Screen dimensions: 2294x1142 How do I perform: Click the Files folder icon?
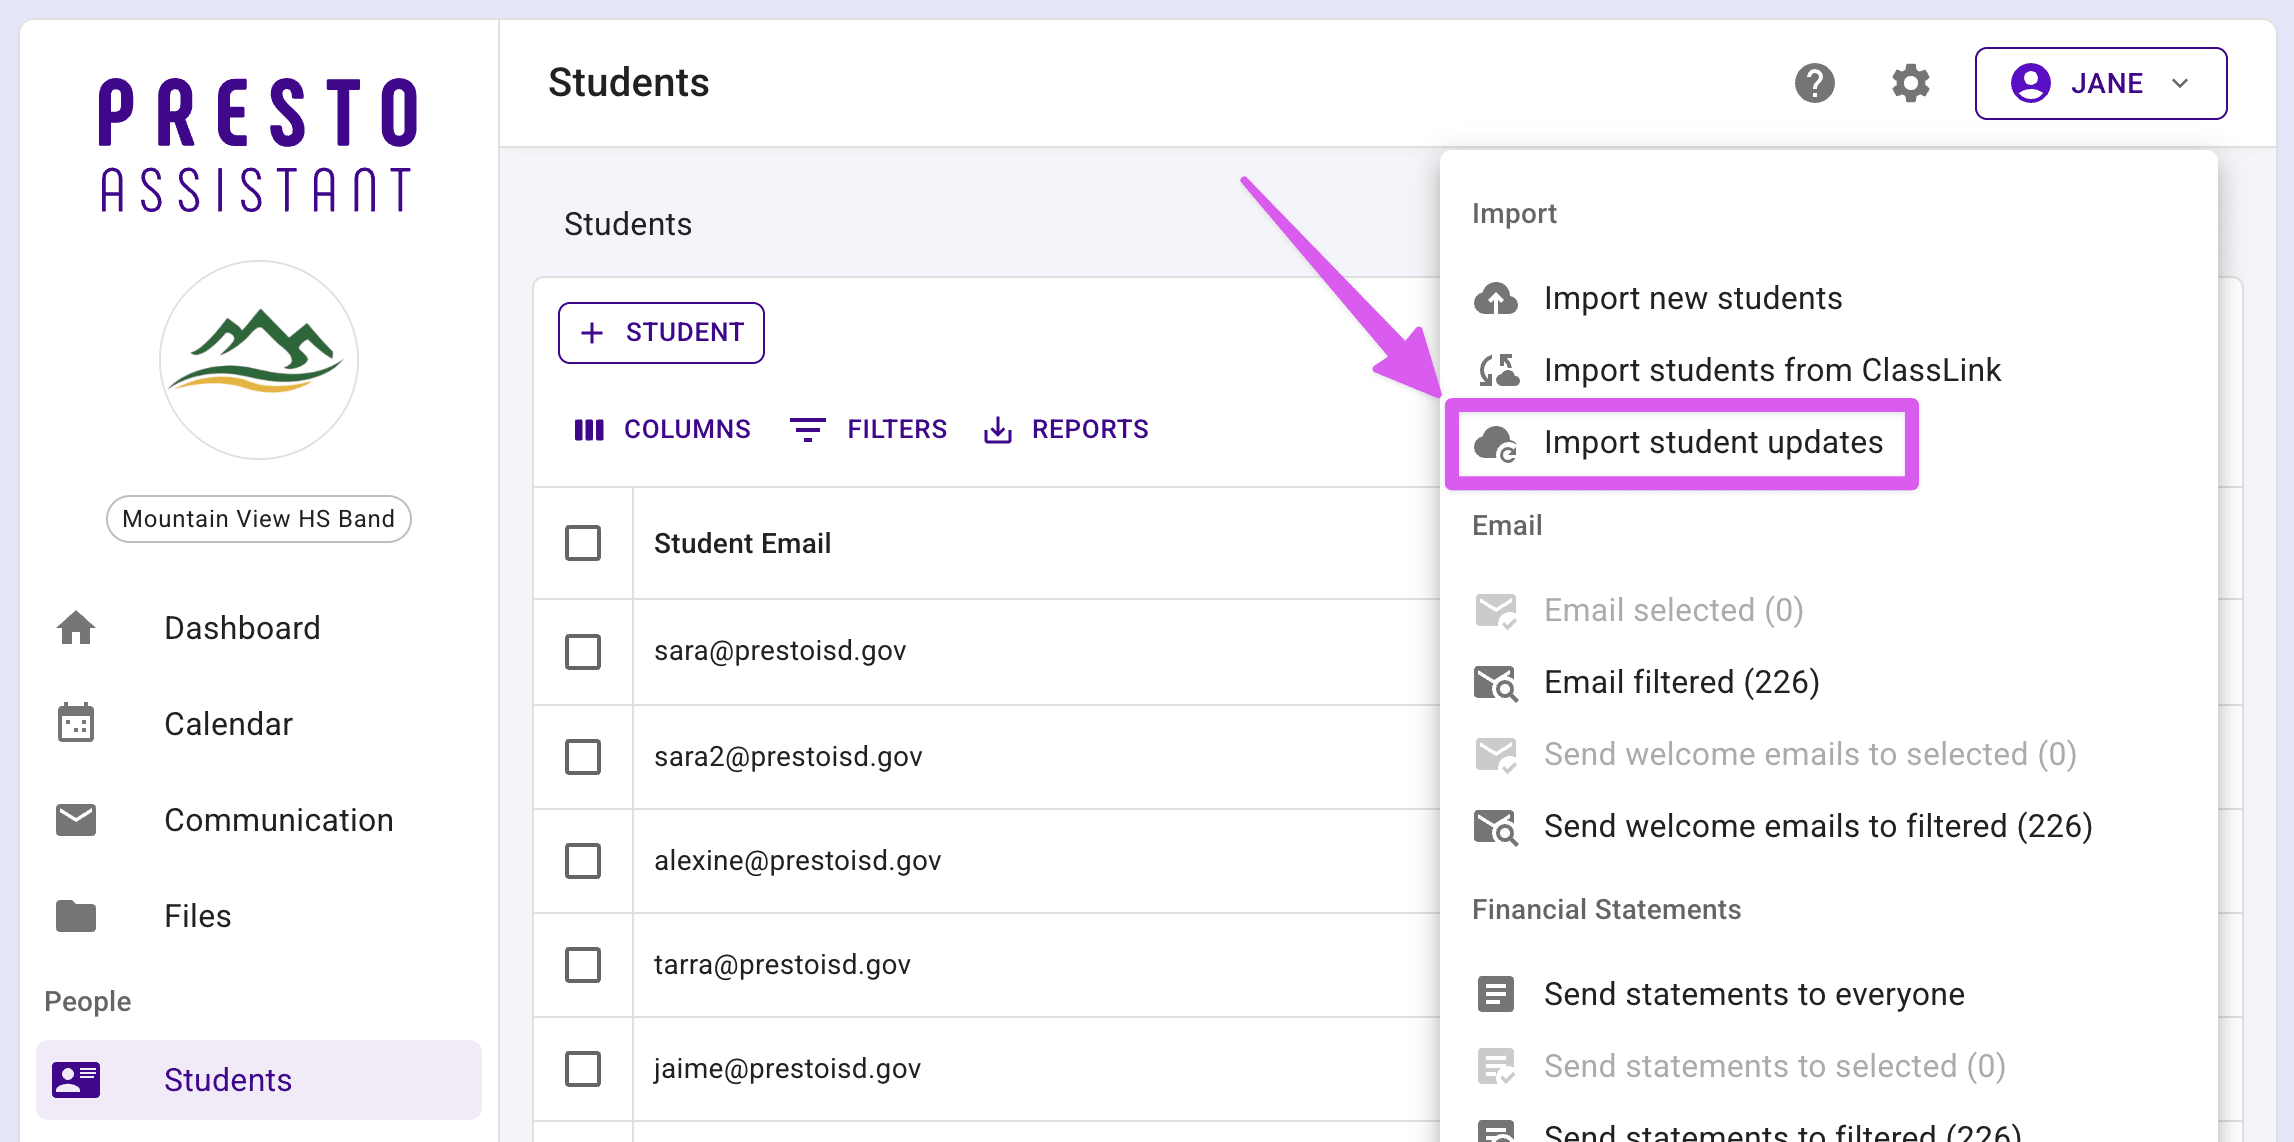click(x=76, y=915)
